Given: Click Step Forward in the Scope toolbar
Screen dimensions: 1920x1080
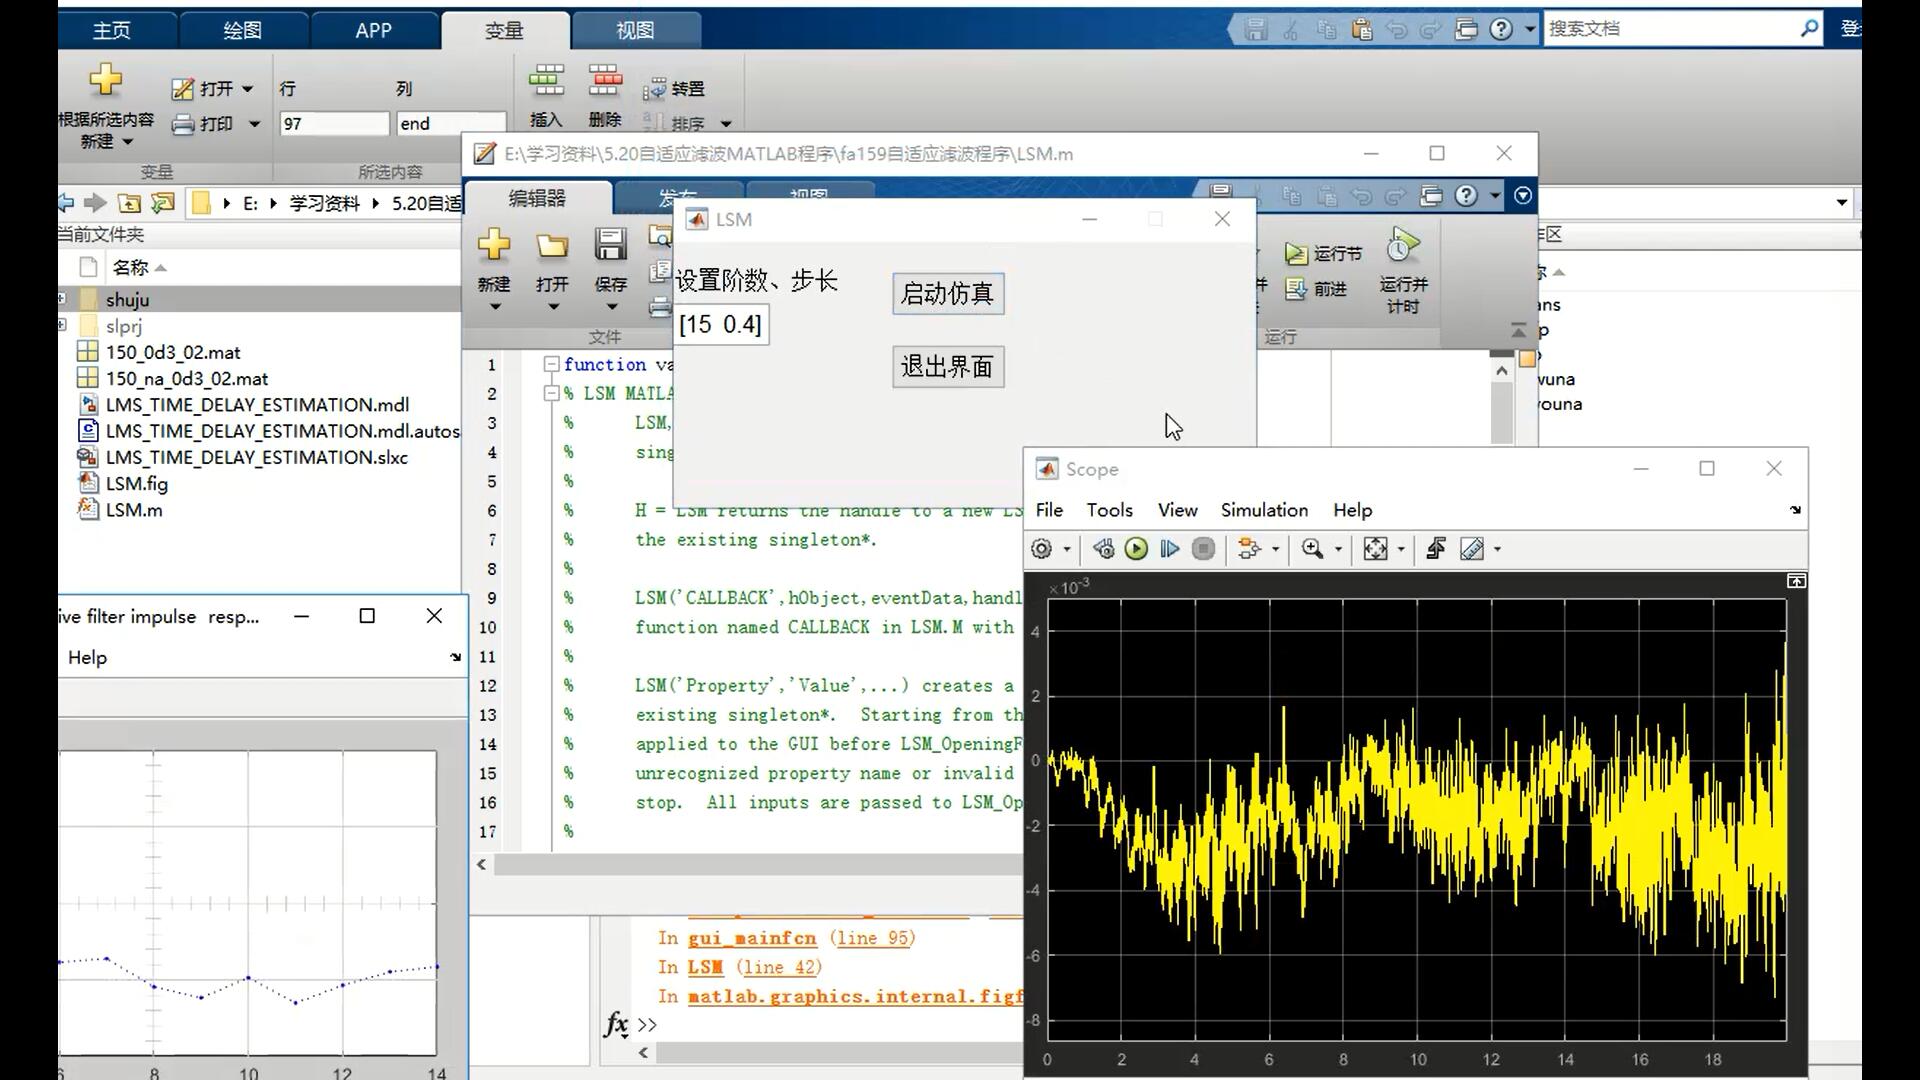Looking at the screenshot, I should (1169, 549).
